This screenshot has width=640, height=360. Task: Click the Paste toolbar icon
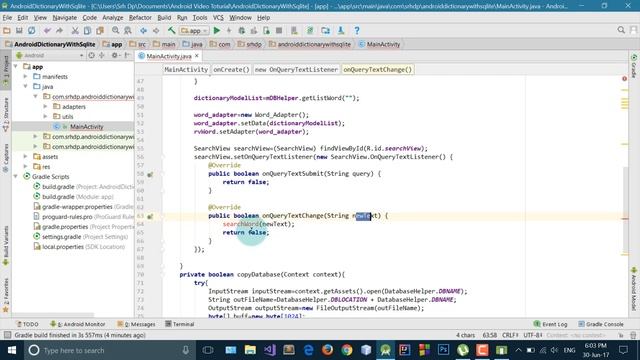point(100,31)
